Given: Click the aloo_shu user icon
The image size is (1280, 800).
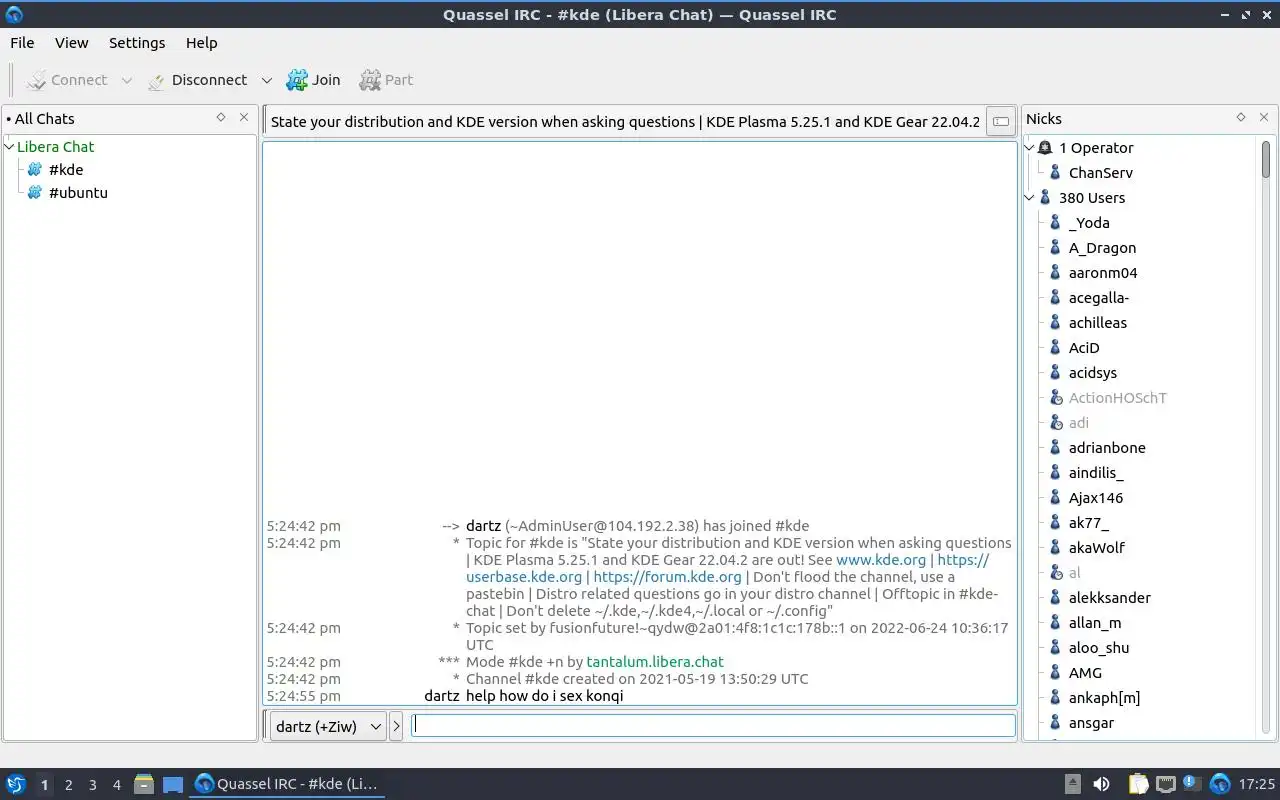Looking at the screenshot, I should (x=1055, y=648).
